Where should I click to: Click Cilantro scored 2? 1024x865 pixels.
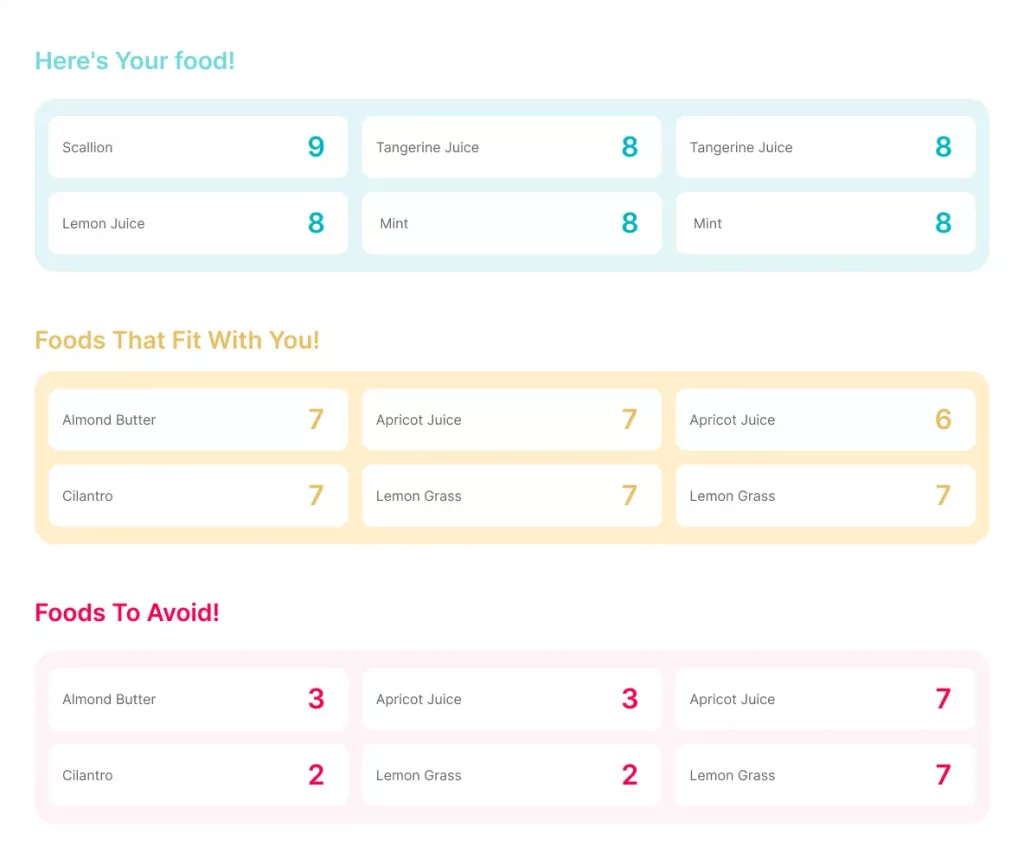pyautogui.click(x=198, y=775)
